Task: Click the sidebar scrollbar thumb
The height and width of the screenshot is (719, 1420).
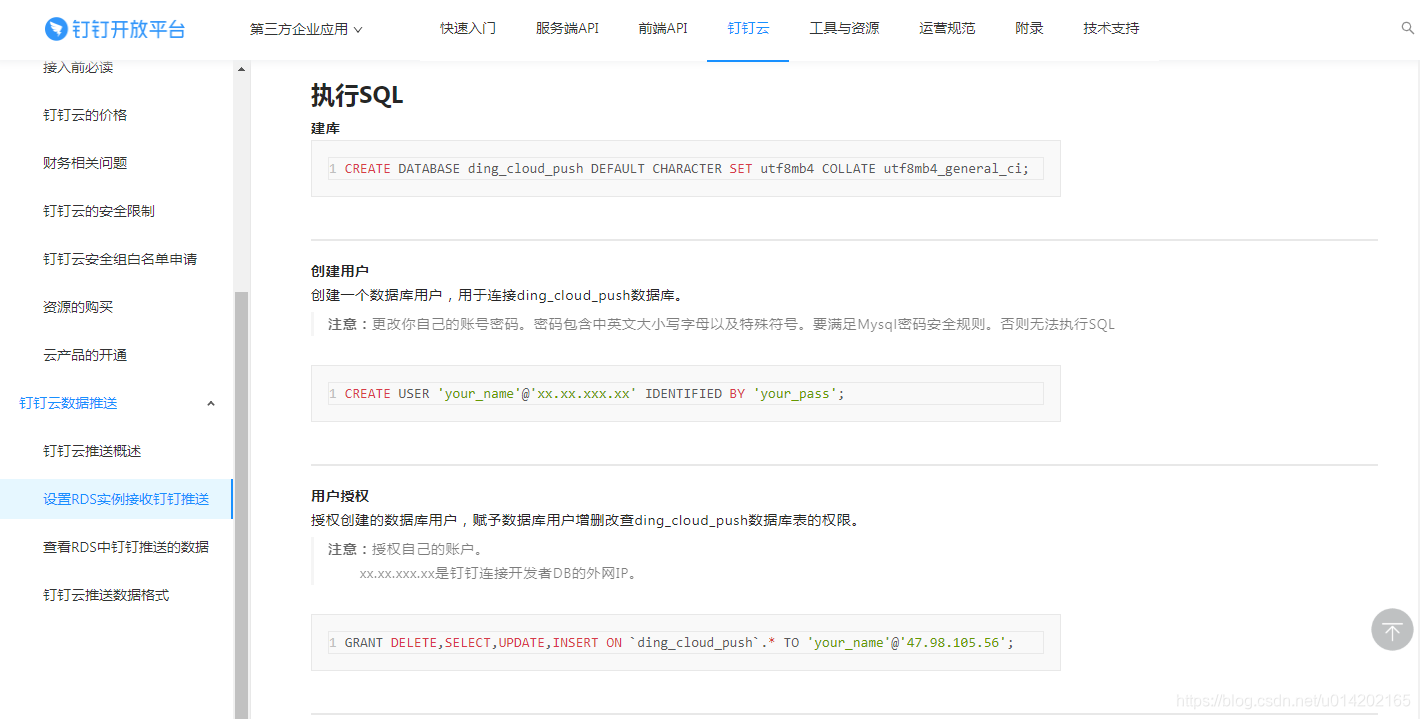Action: pos(241,505)
